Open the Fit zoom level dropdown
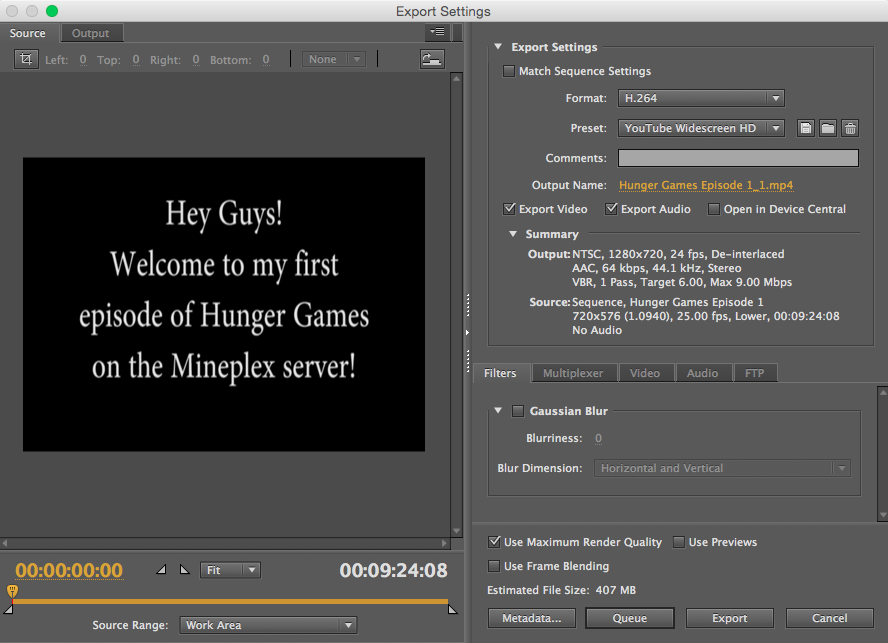Screen dimensions: 888x643 (230, 570)
